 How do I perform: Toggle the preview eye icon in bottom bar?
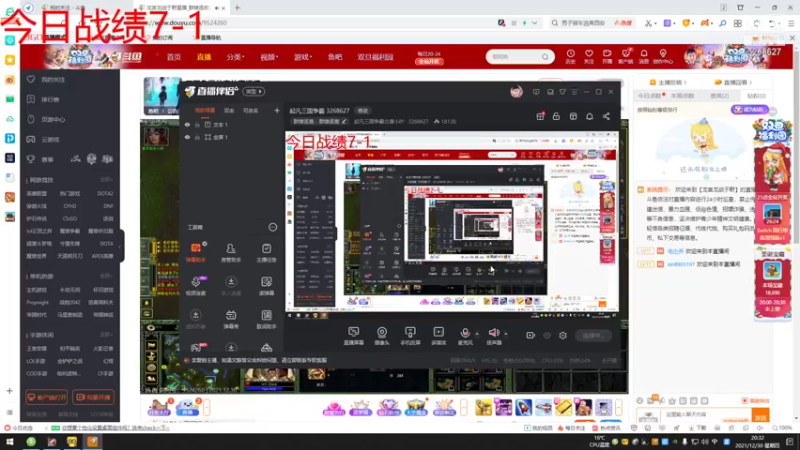547,335
